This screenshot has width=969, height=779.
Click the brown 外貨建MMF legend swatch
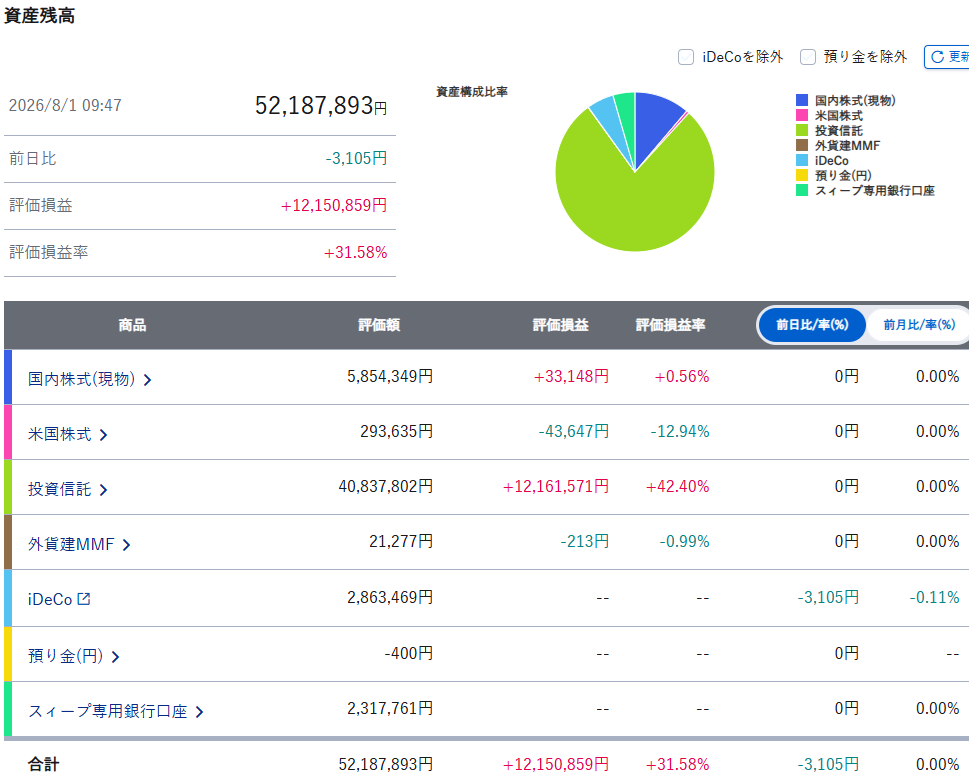(x=802, y=145)
